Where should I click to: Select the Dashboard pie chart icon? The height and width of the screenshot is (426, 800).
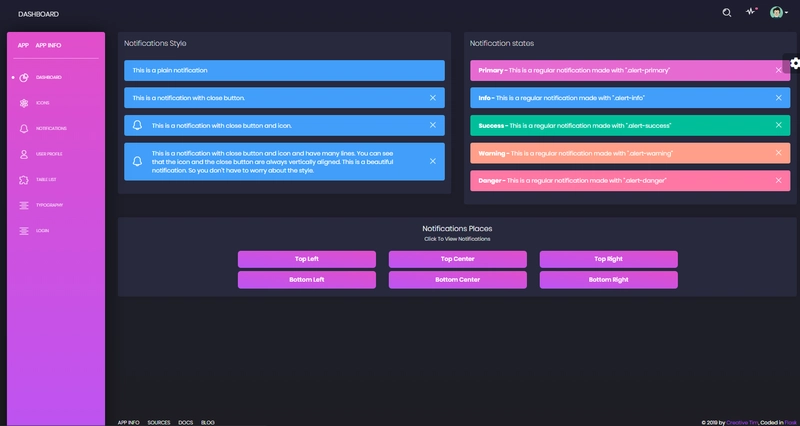click(x=23, y=78)
